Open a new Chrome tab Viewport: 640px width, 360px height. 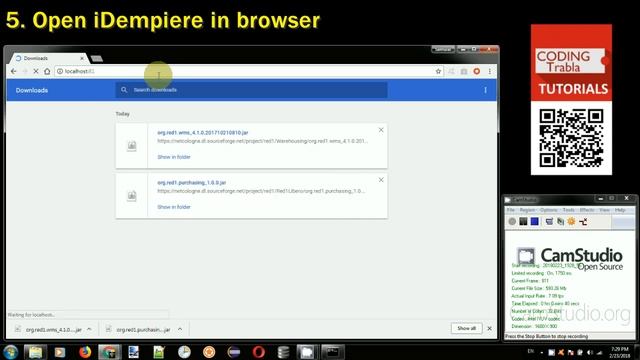click(97, 59)
